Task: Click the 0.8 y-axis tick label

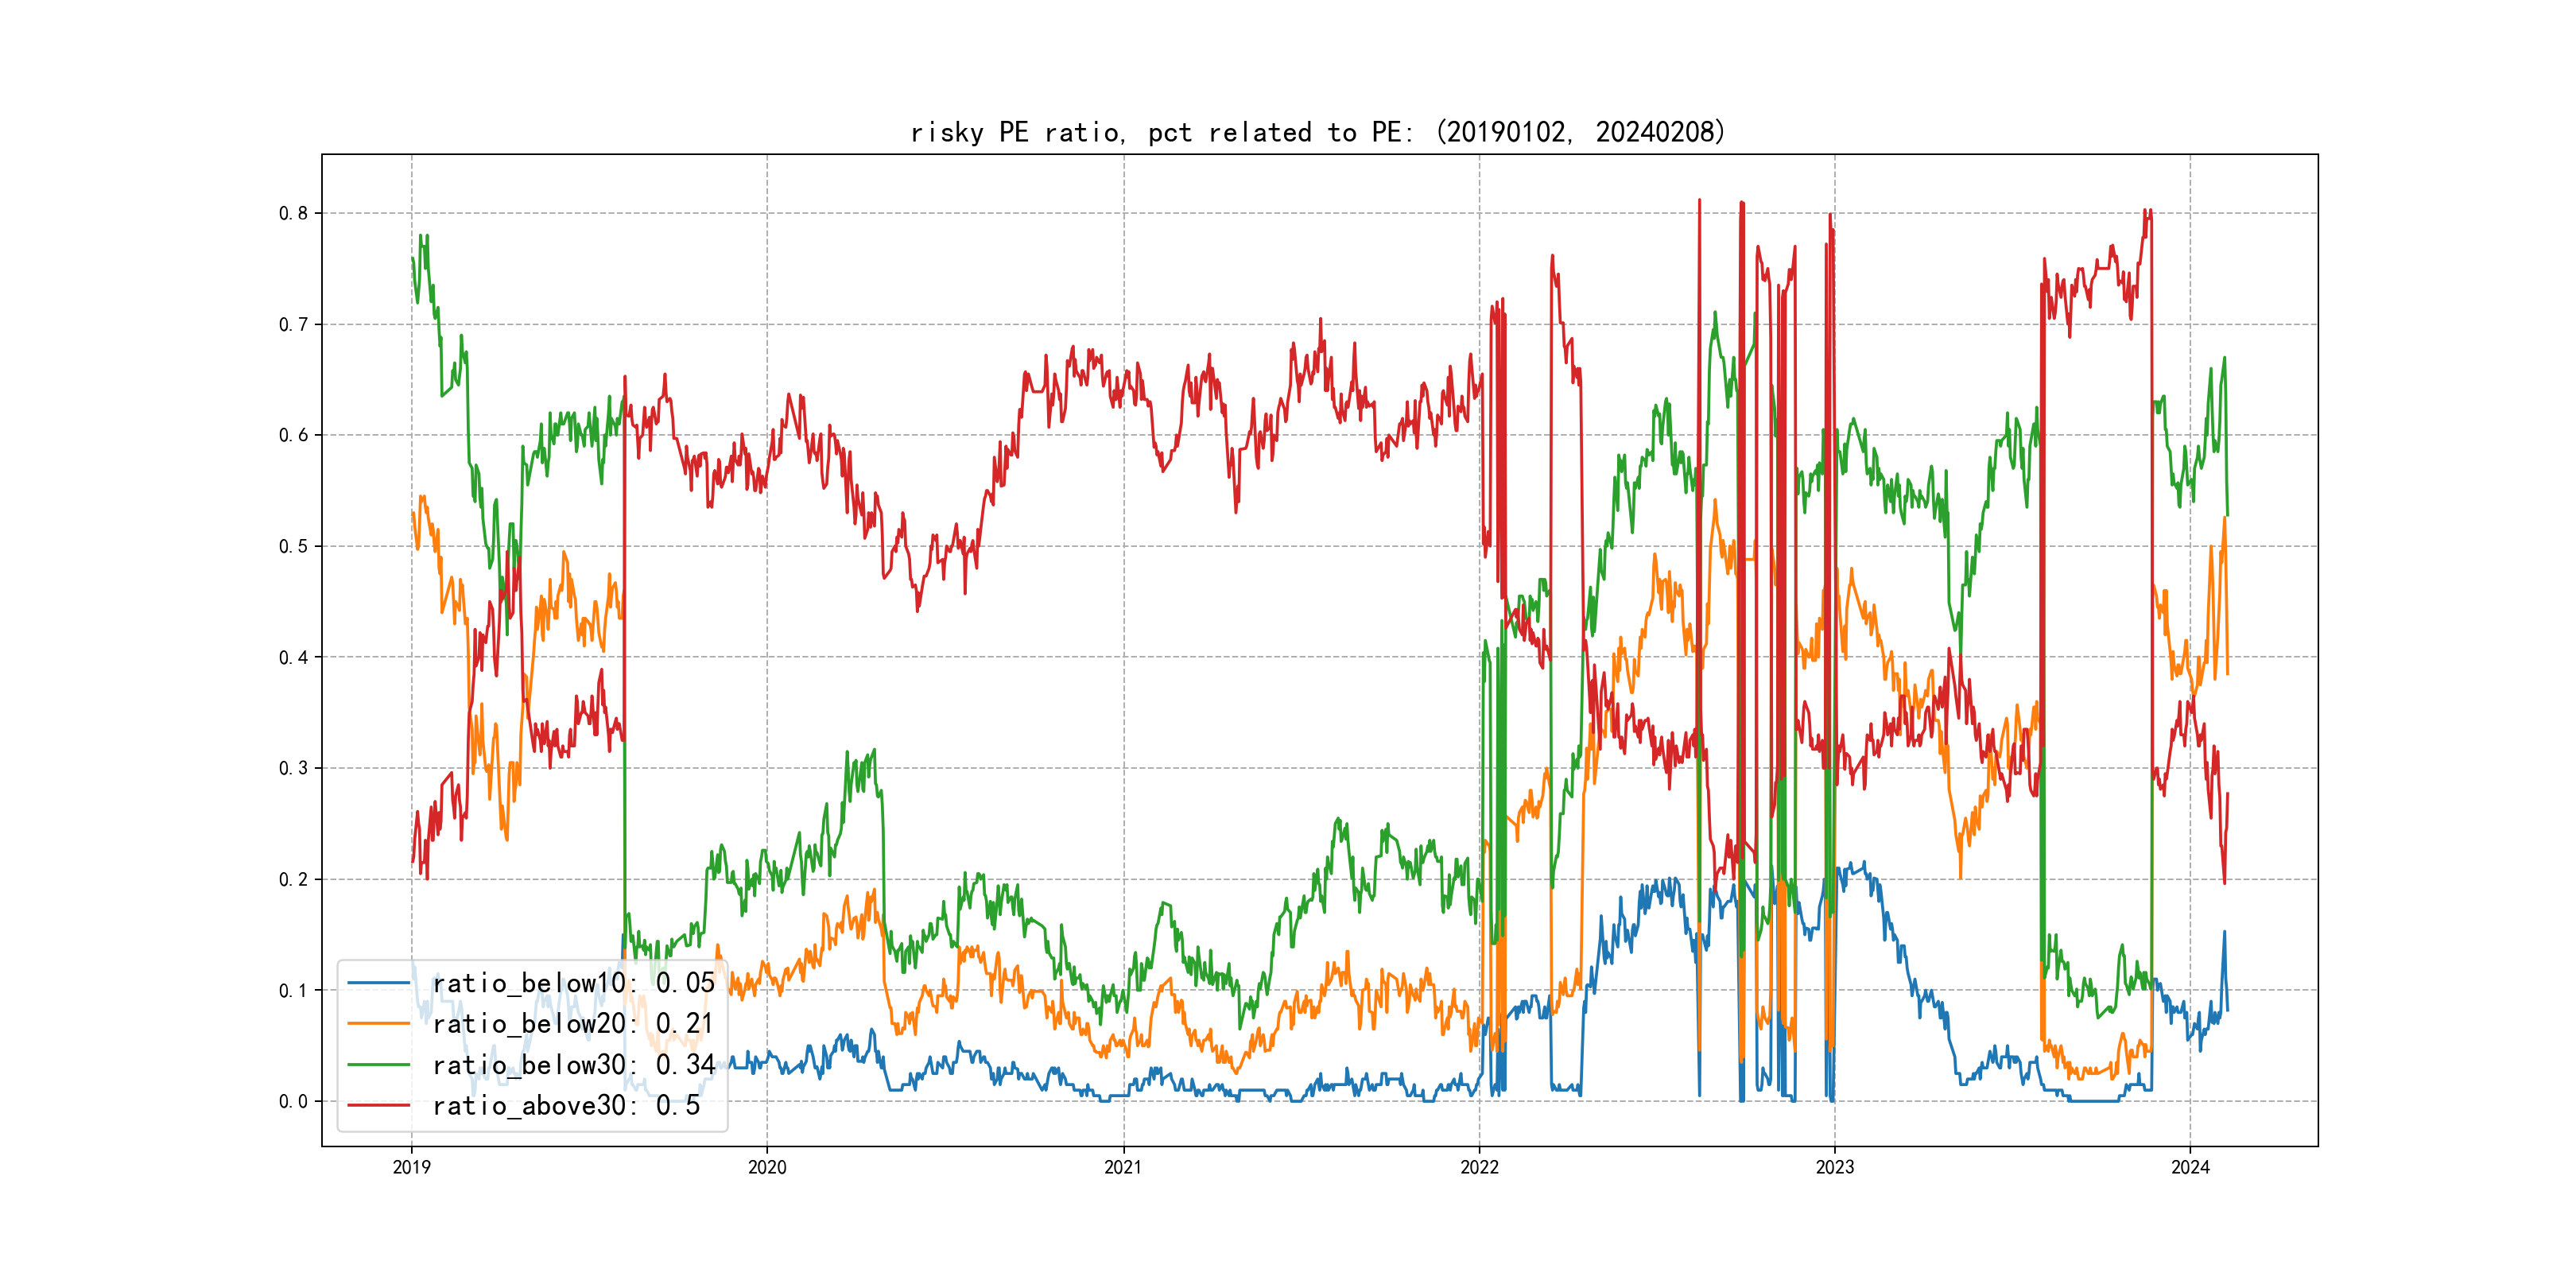Action: 293,213
